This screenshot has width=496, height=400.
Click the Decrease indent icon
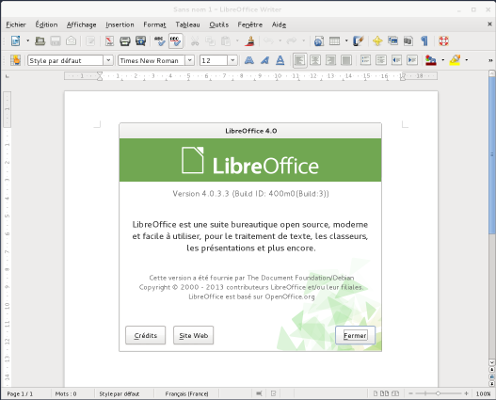click(397, 60)
